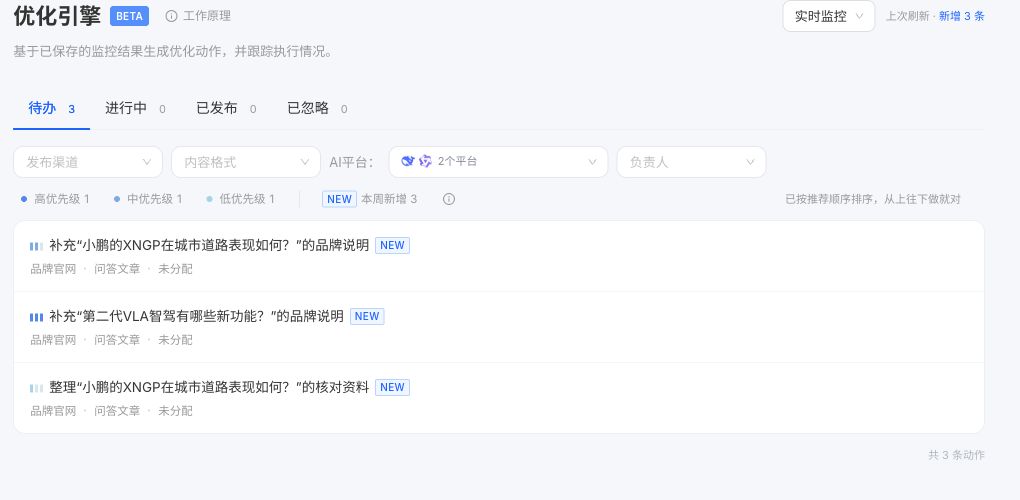
Task: Switch to the 已发布 tab
Action: (226, 109)
